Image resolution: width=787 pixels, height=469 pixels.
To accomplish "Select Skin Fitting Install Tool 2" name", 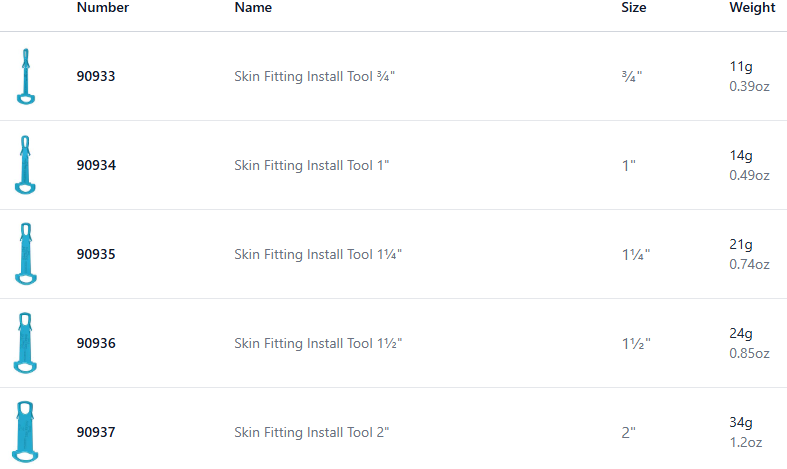I will coord(311,432).
